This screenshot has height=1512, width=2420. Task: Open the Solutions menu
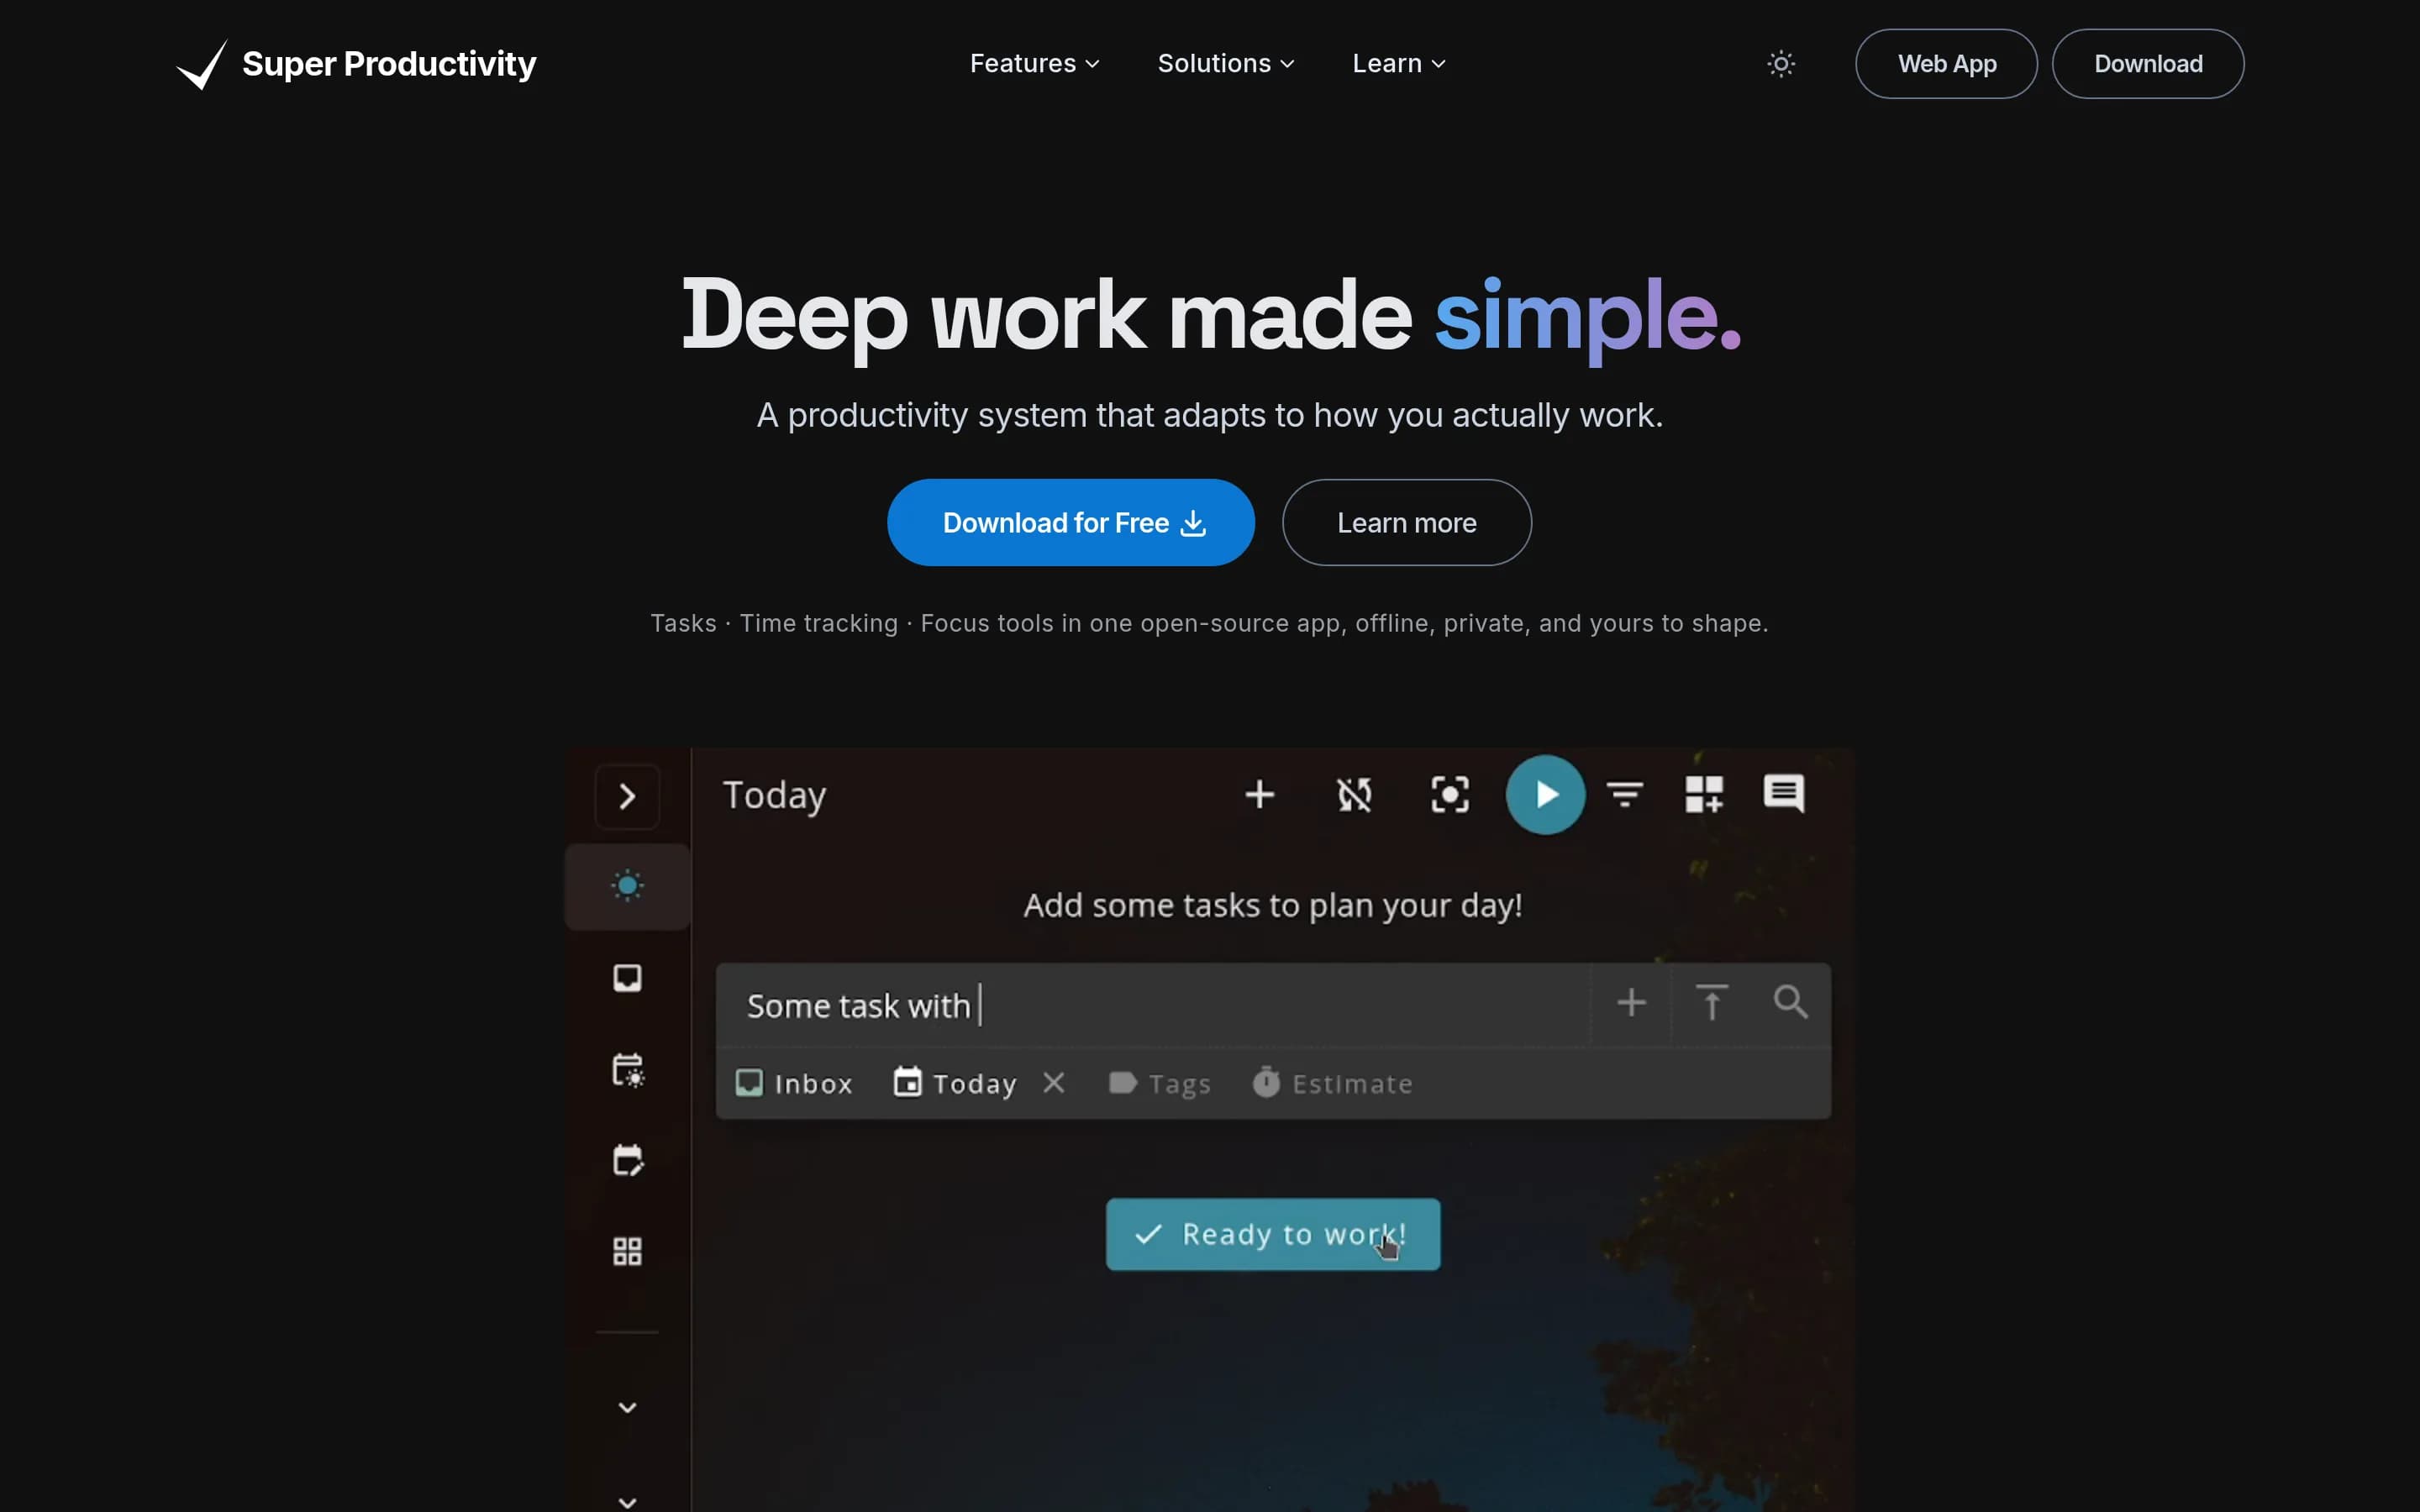1226,64
